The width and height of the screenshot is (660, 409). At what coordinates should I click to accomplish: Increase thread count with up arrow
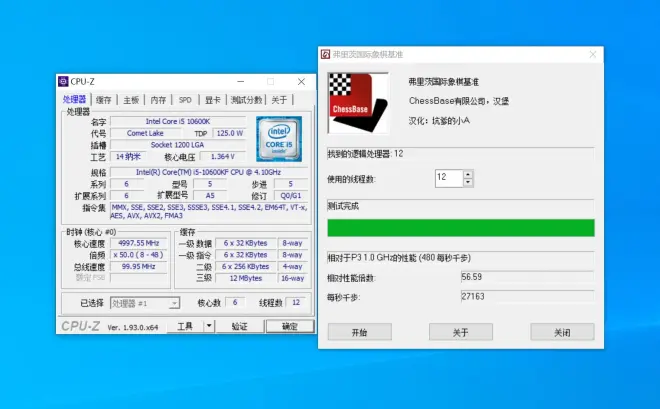pos(468,174)
